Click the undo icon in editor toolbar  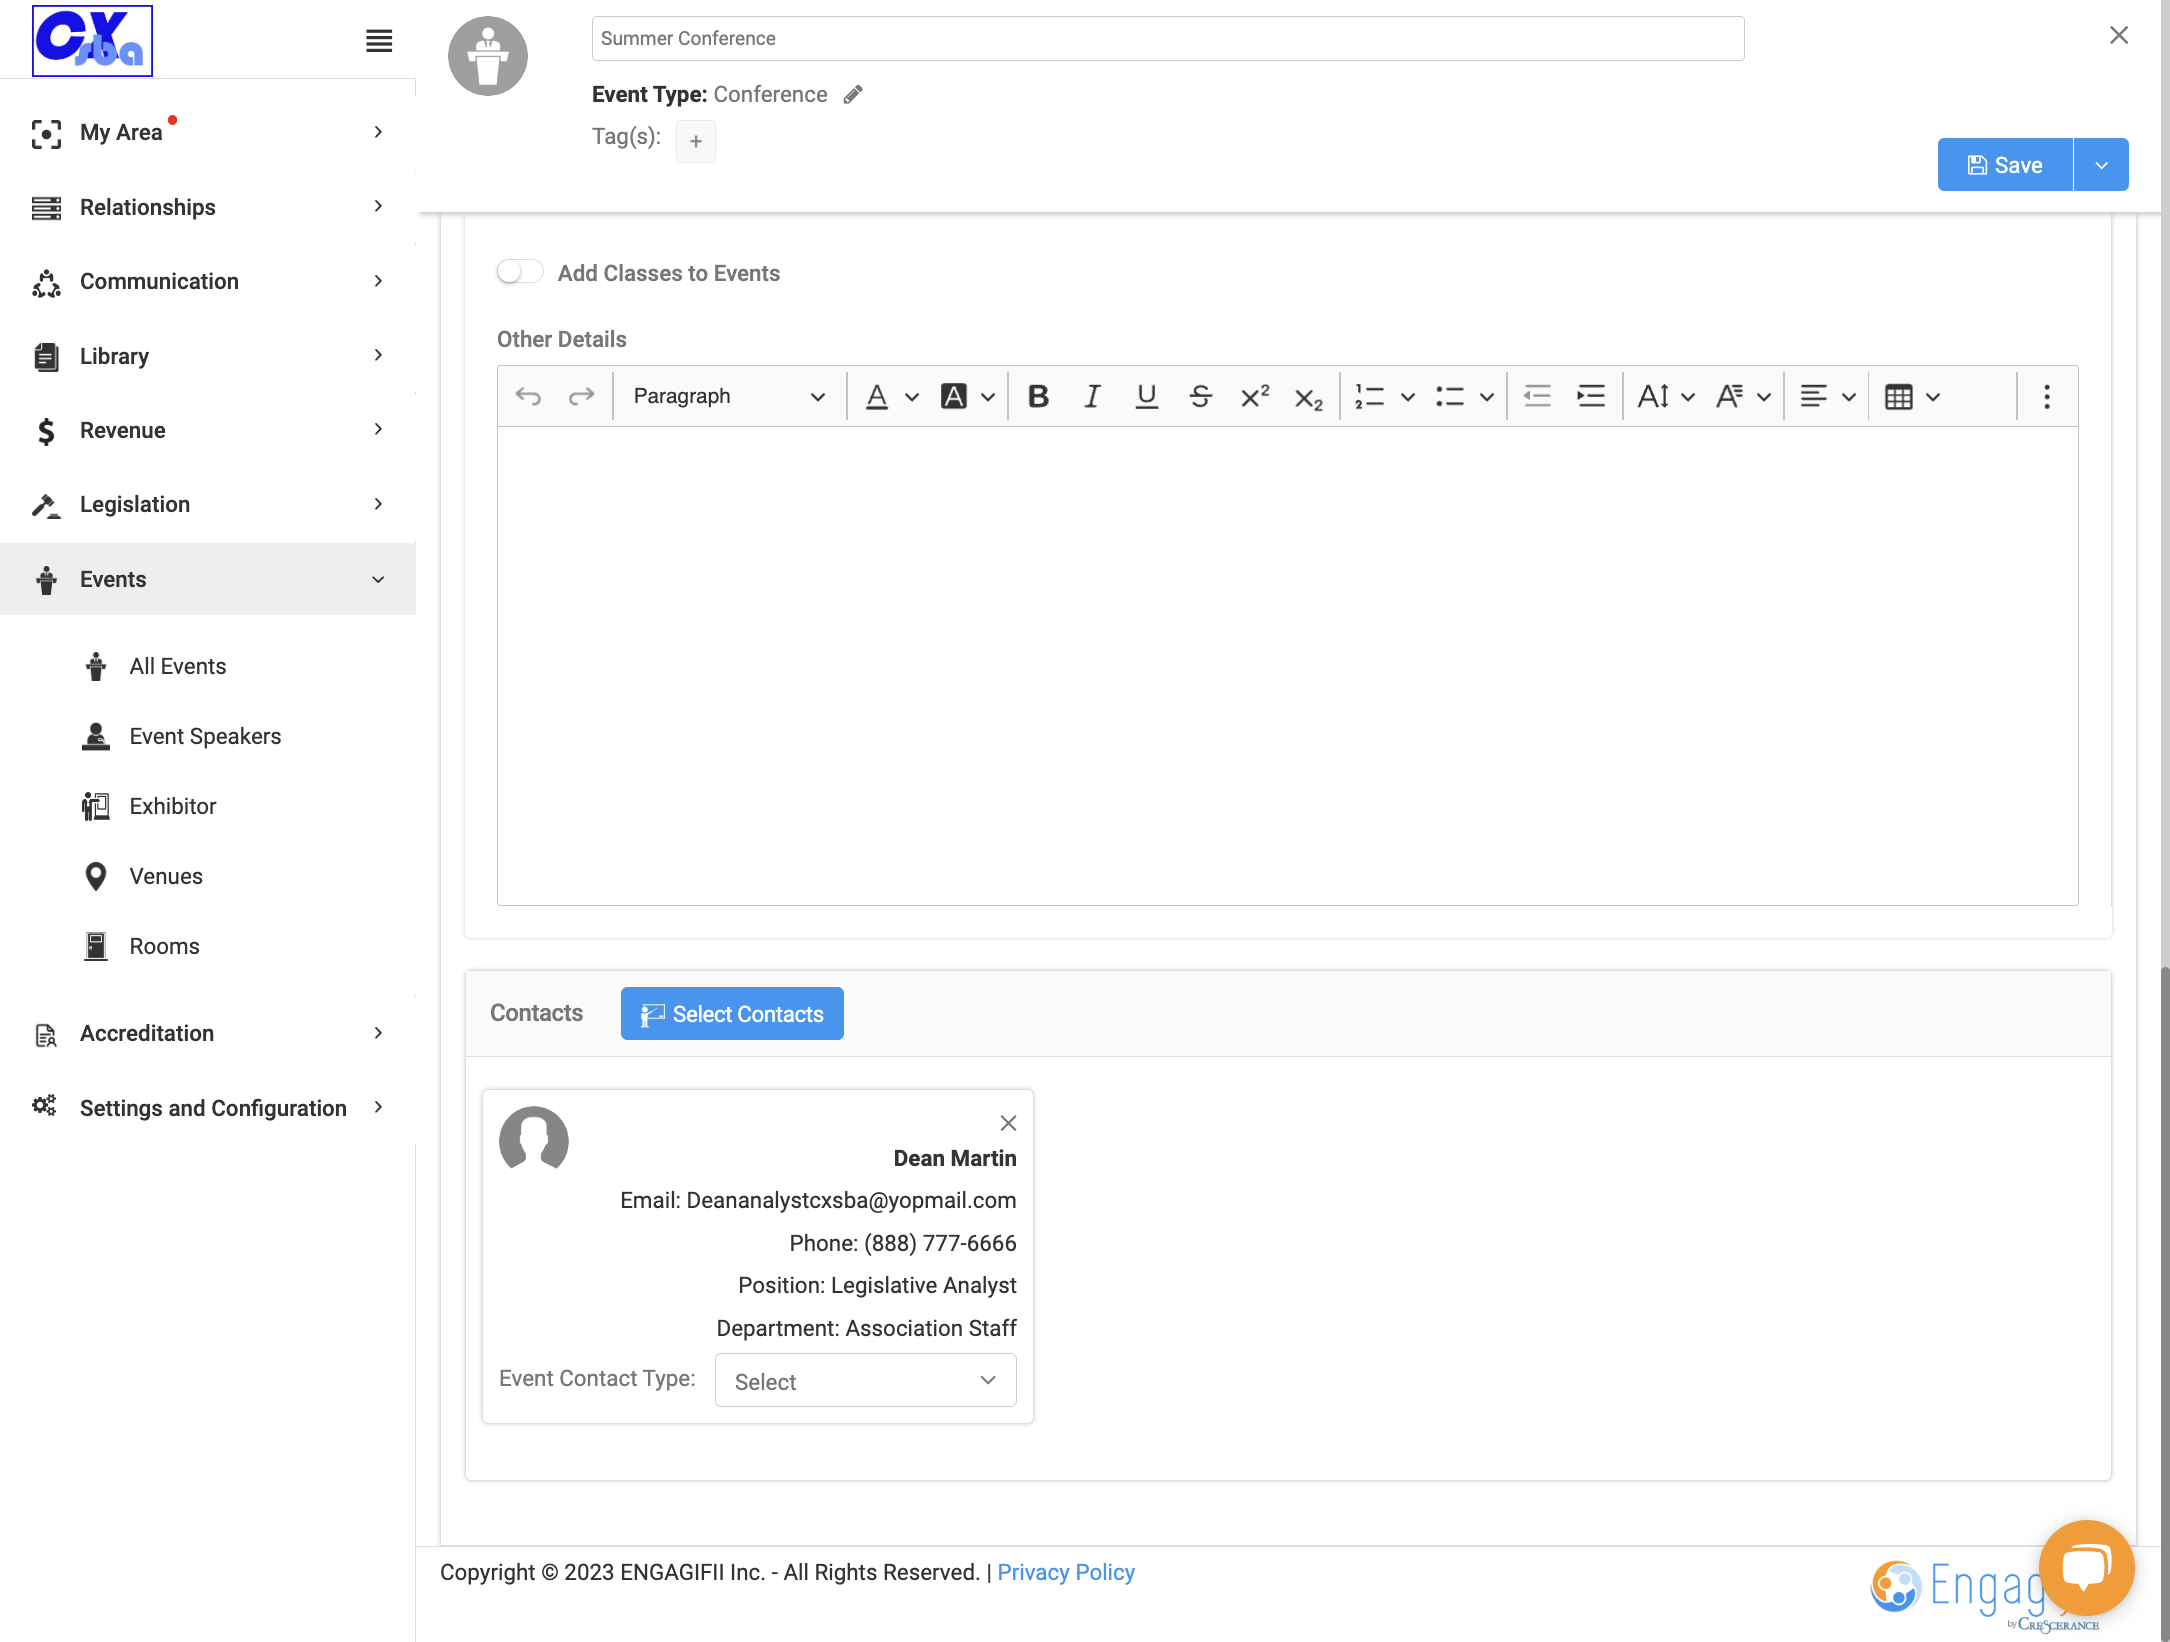pyautogui.click(x=528, y=397)
